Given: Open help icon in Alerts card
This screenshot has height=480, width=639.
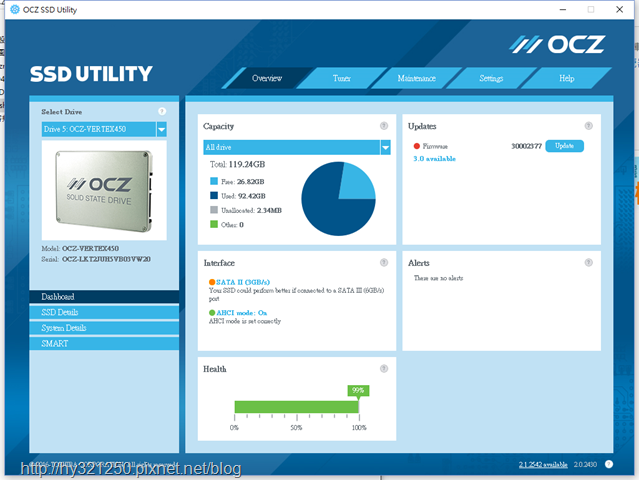Looking at the screenshot, I should tap(588, 262).
